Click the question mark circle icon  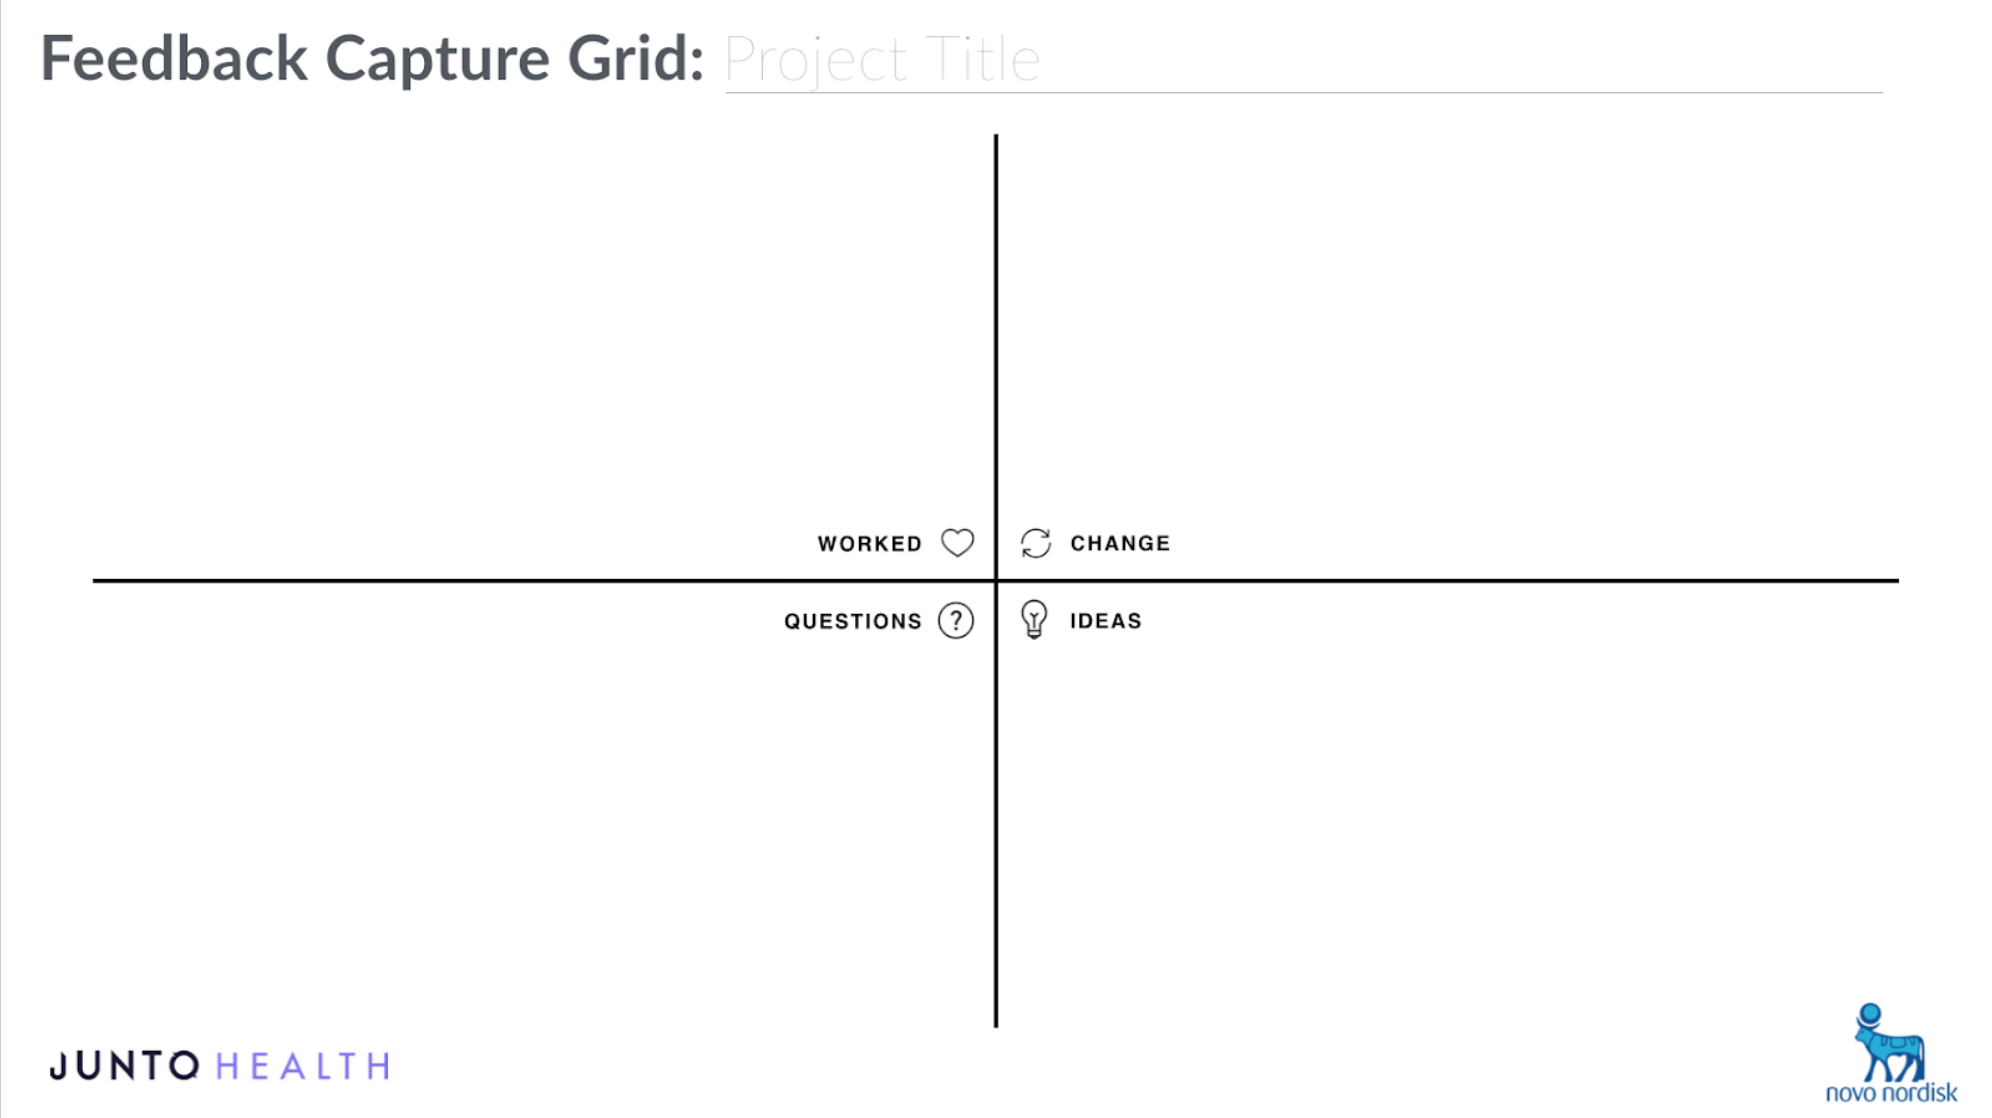956,621
